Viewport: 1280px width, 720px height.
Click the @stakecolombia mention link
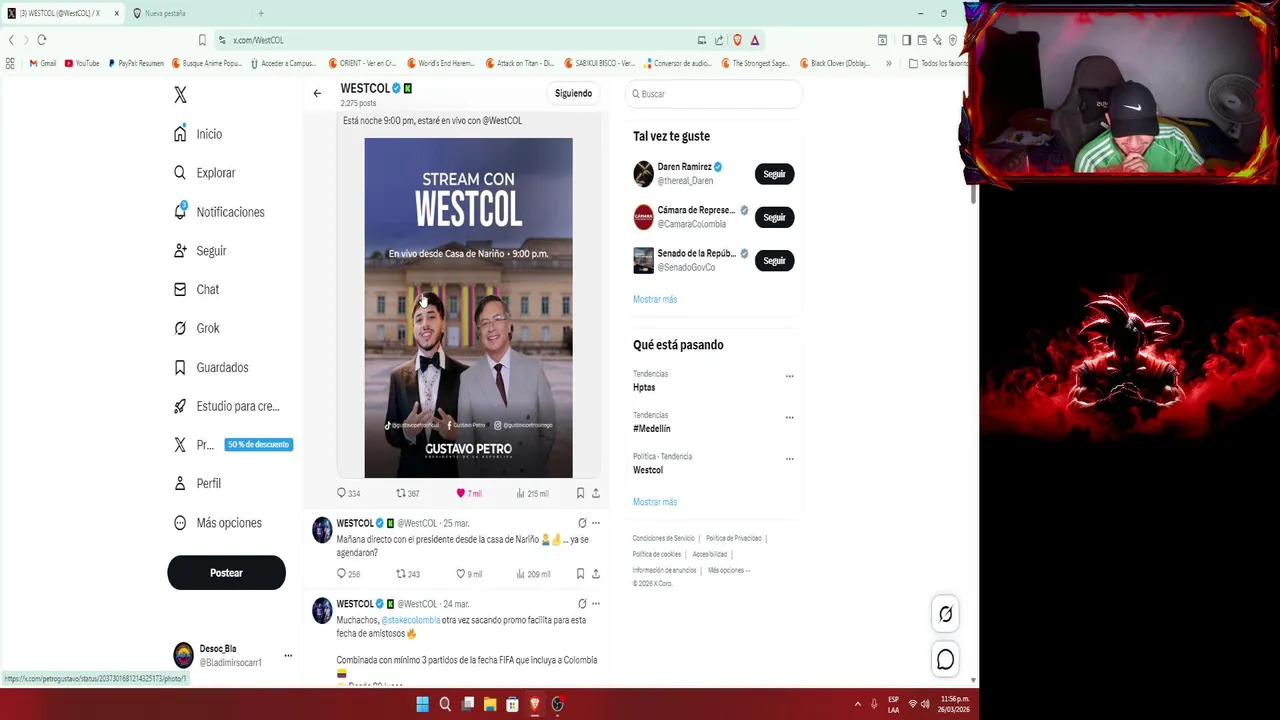[x=410, y=620]
